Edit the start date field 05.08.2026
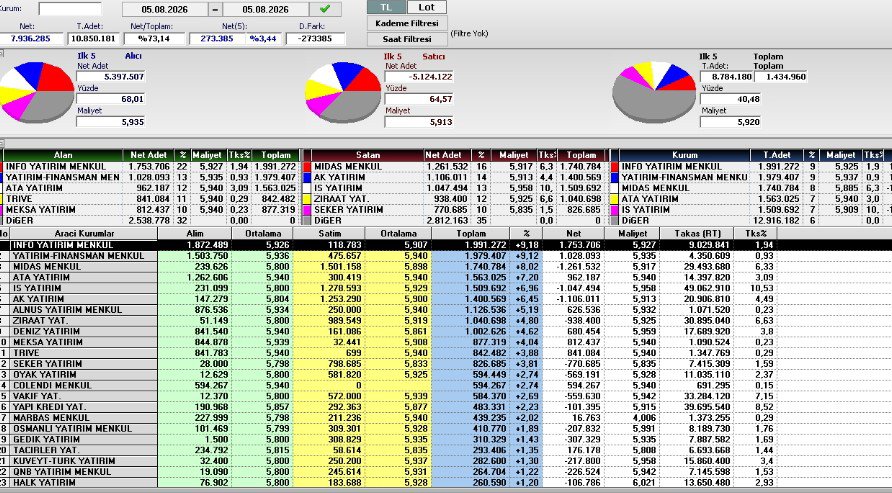 (x=165, y=9)
